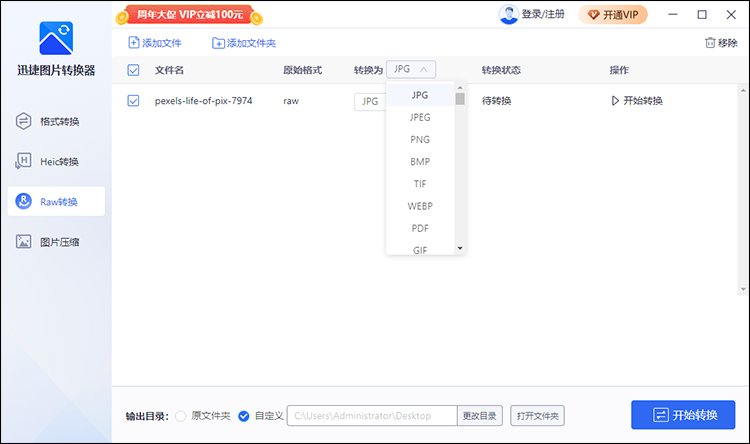
Task: Open the 周年大促 VIP promotion banner
Action: (x=189, y=15)
